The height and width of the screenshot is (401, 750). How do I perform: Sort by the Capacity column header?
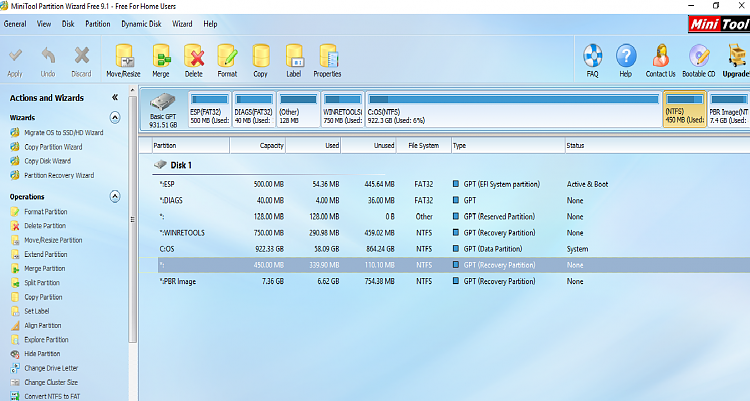258,145
